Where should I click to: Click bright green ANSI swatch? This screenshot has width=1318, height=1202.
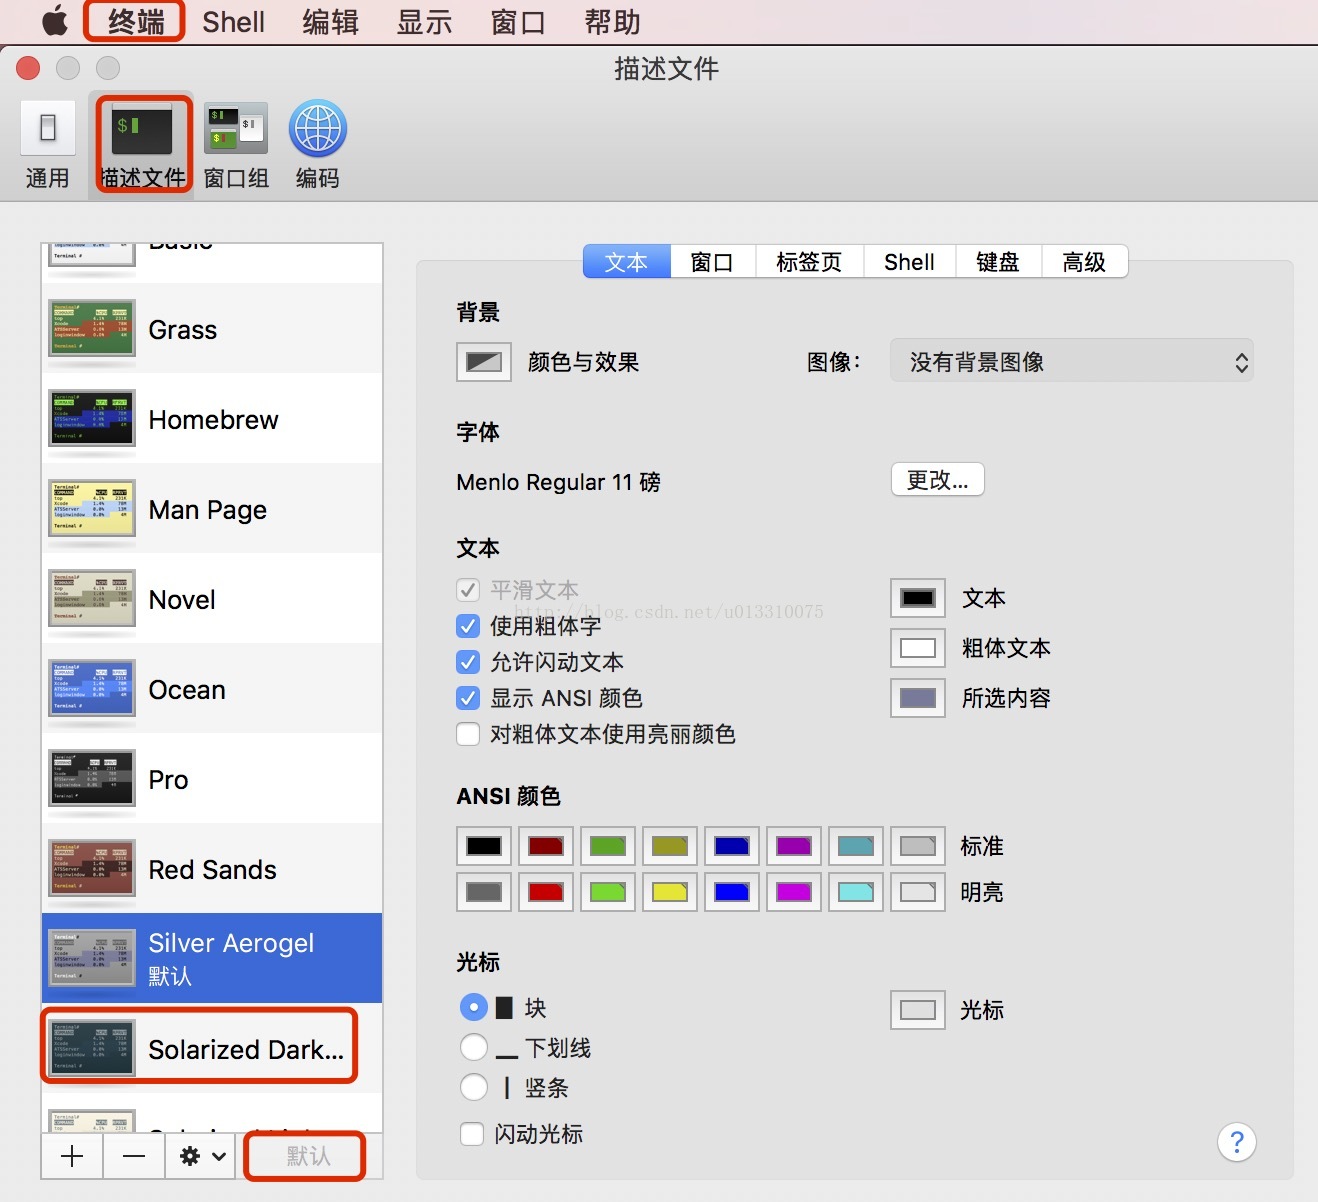(x=608, y=892)
